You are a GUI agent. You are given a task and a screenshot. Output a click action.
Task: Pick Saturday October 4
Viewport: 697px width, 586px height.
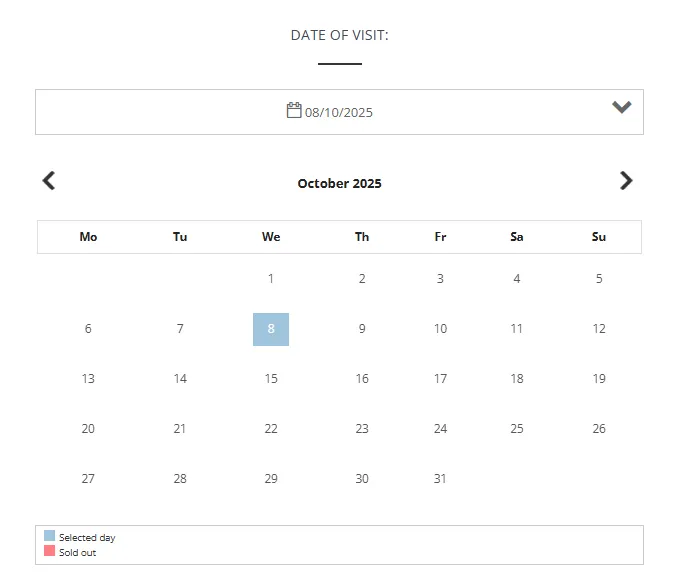[517, 279]
